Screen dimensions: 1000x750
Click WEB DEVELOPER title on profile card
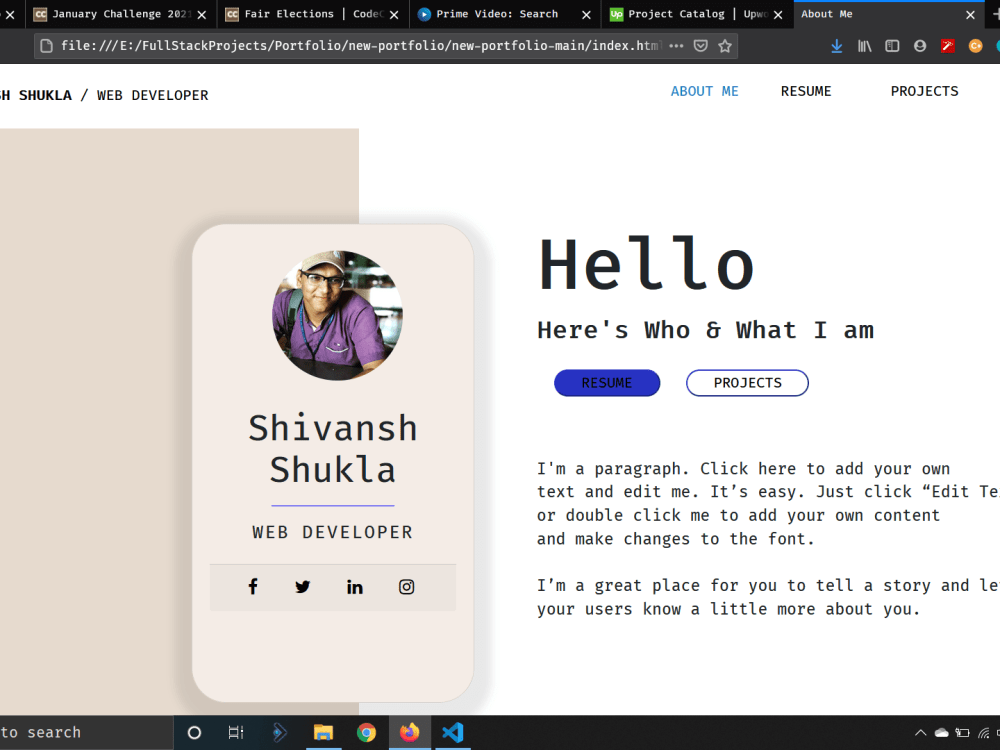coord(332,532)
